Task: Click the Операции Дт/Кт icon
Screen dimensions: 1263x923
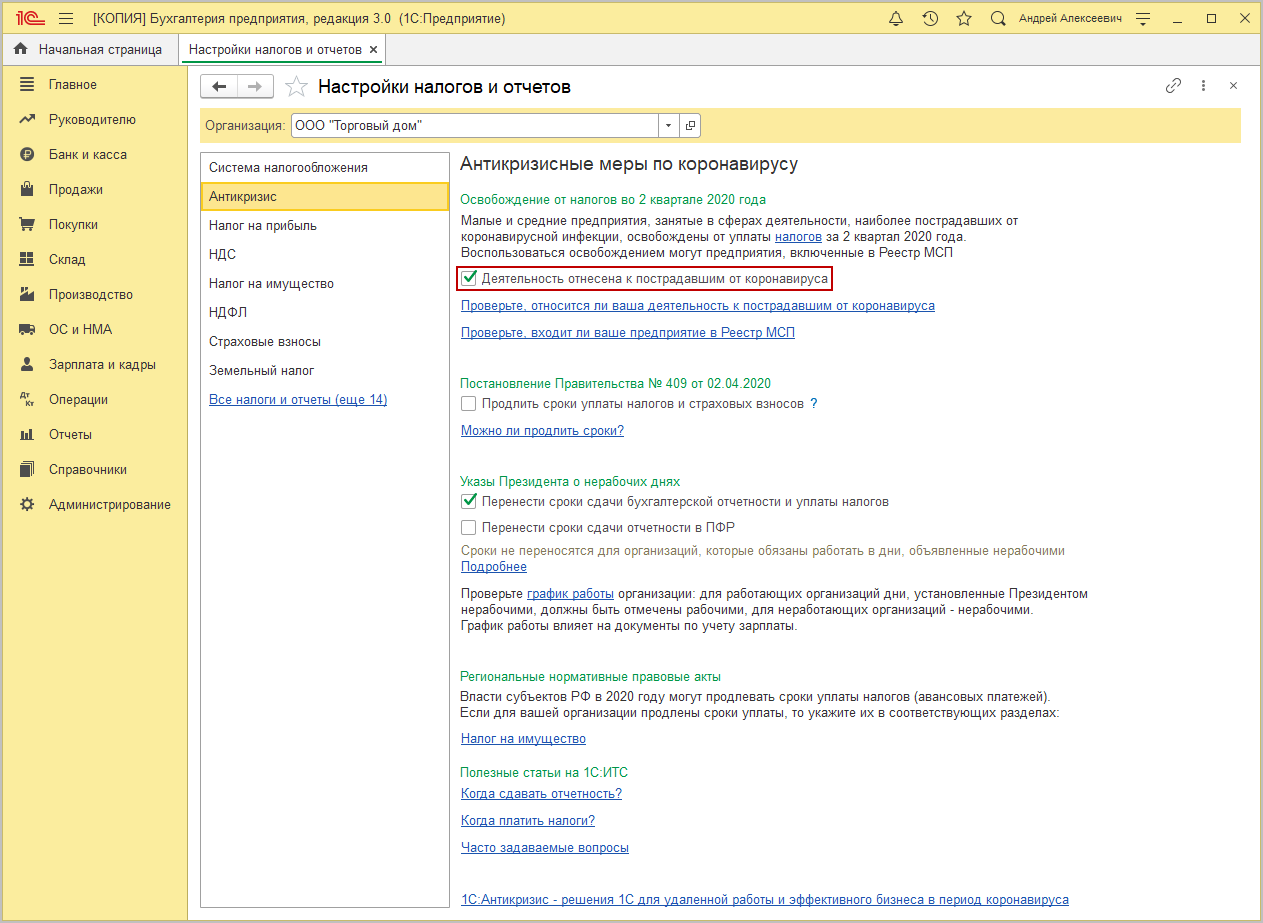Action: click(27, 400)
